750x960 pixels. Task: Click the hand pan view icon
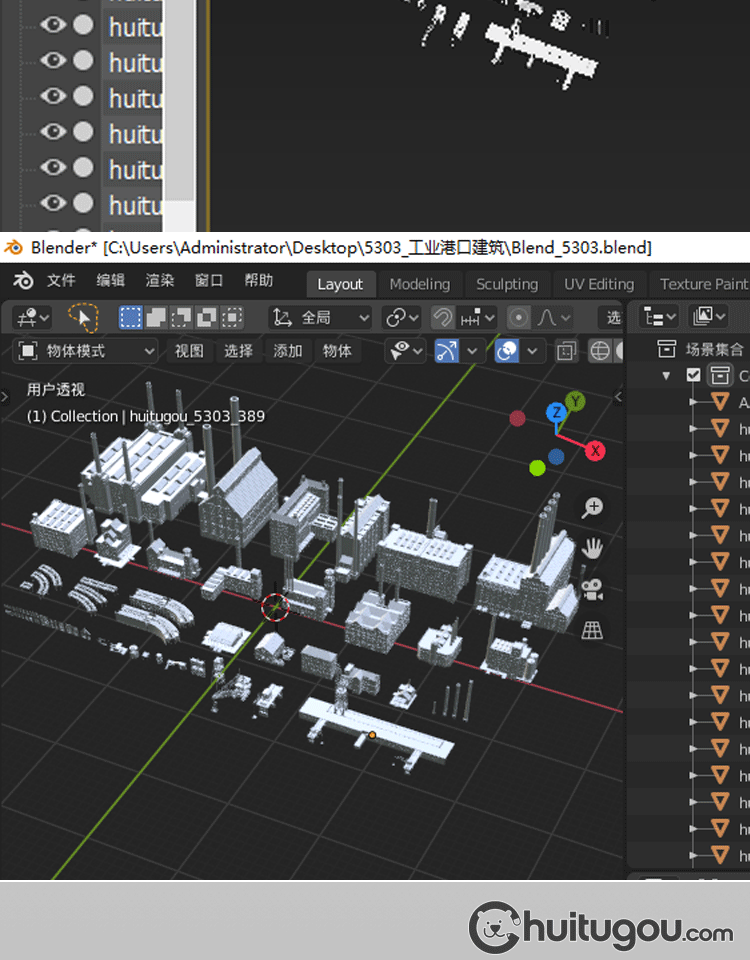593,548
